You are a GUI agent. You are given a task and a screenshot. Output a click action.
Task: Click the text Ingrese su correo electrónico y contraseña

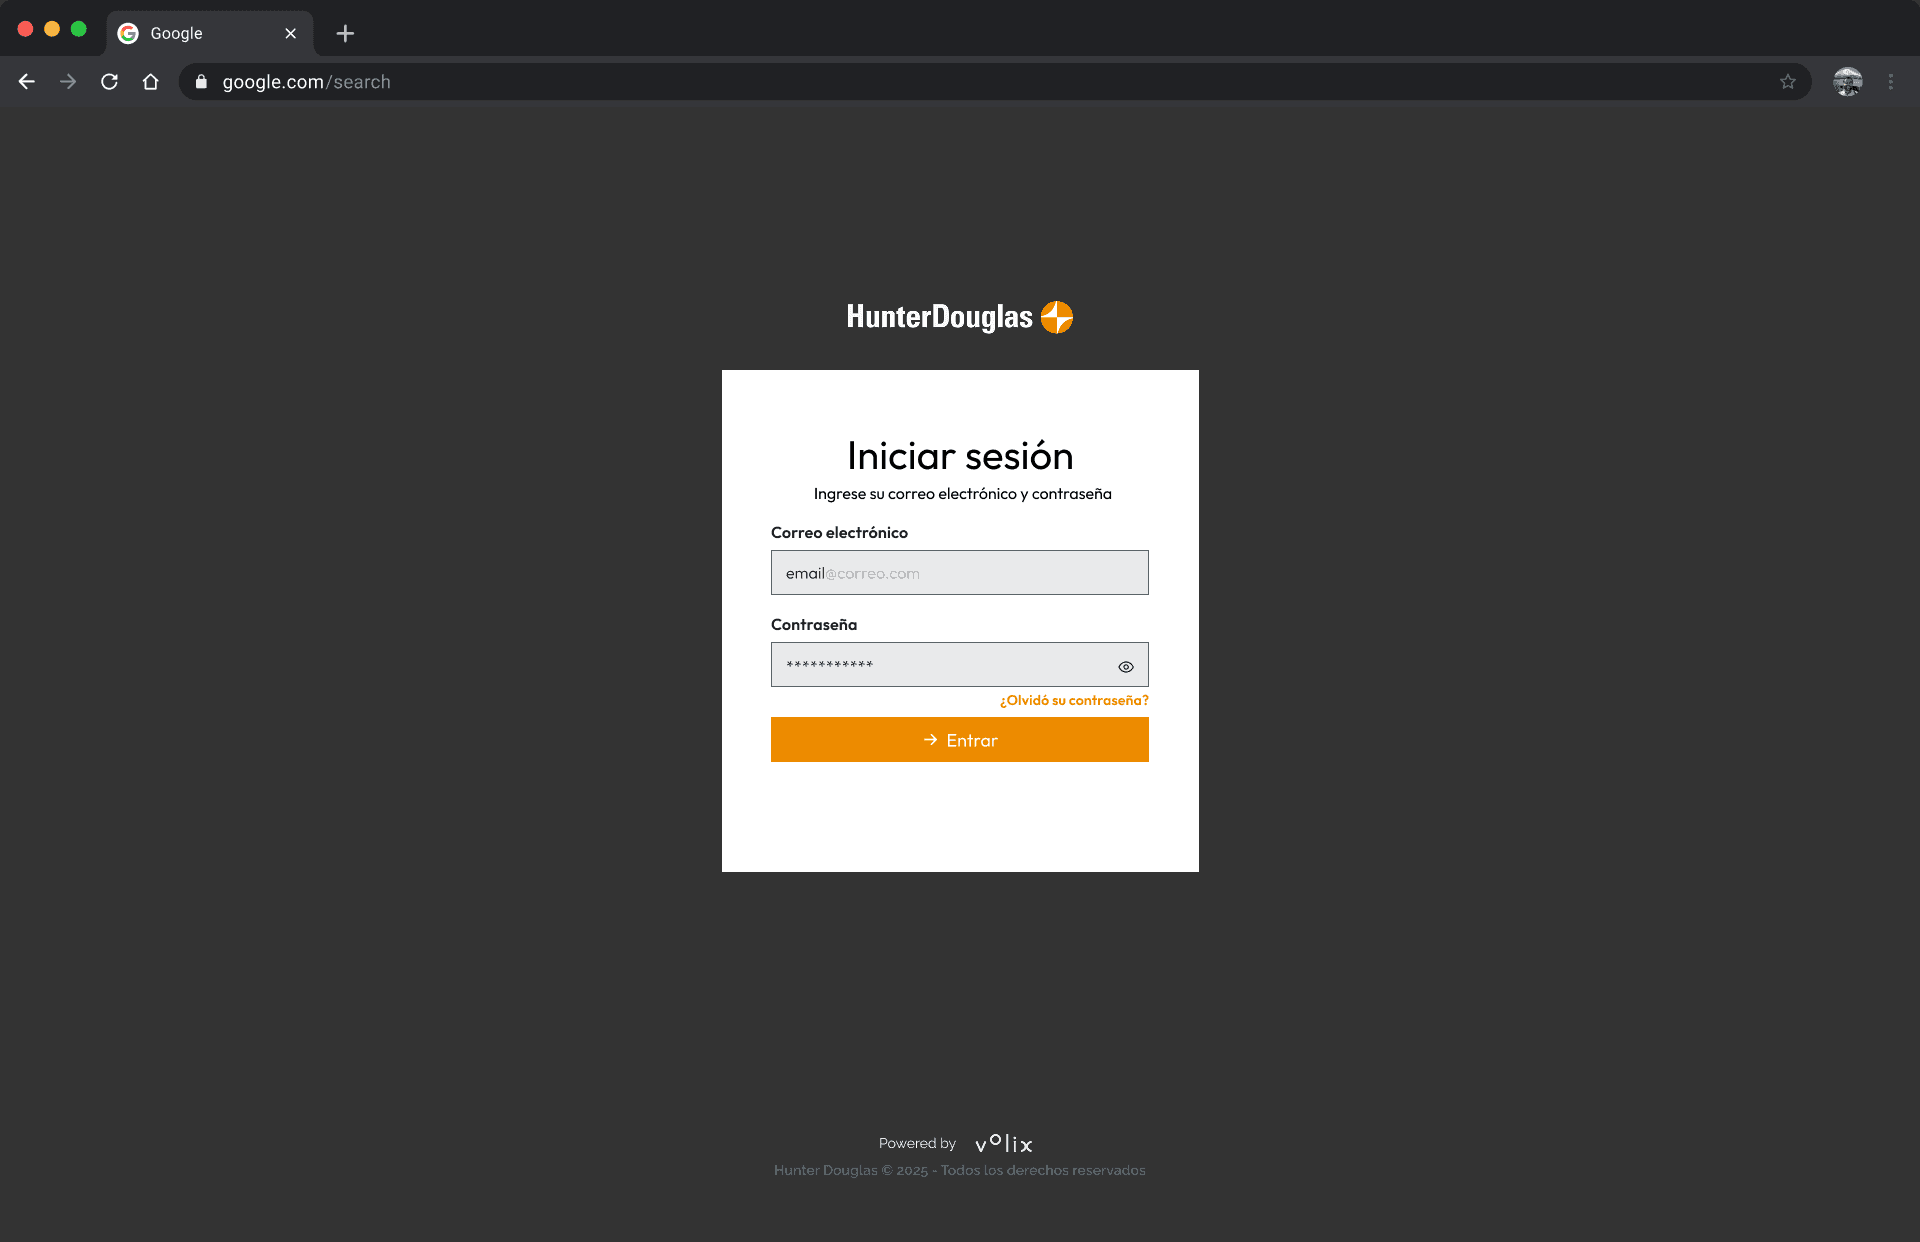pos(962,494)
